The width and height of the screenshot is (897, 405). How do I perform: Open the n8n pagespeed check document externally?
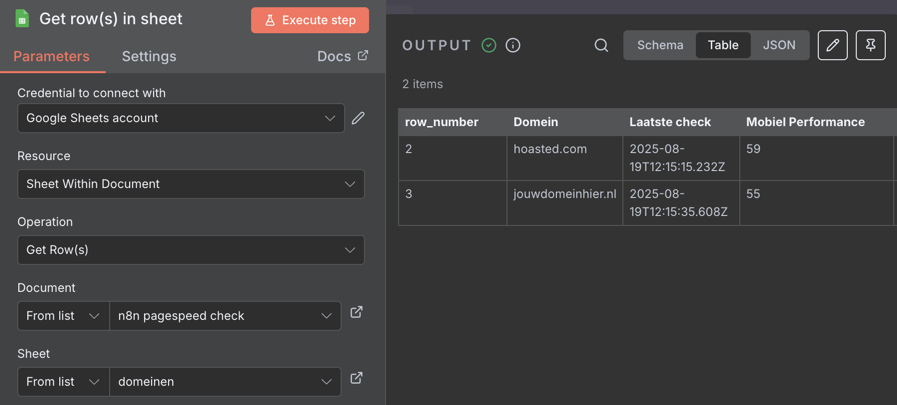[x=356, y=312]
